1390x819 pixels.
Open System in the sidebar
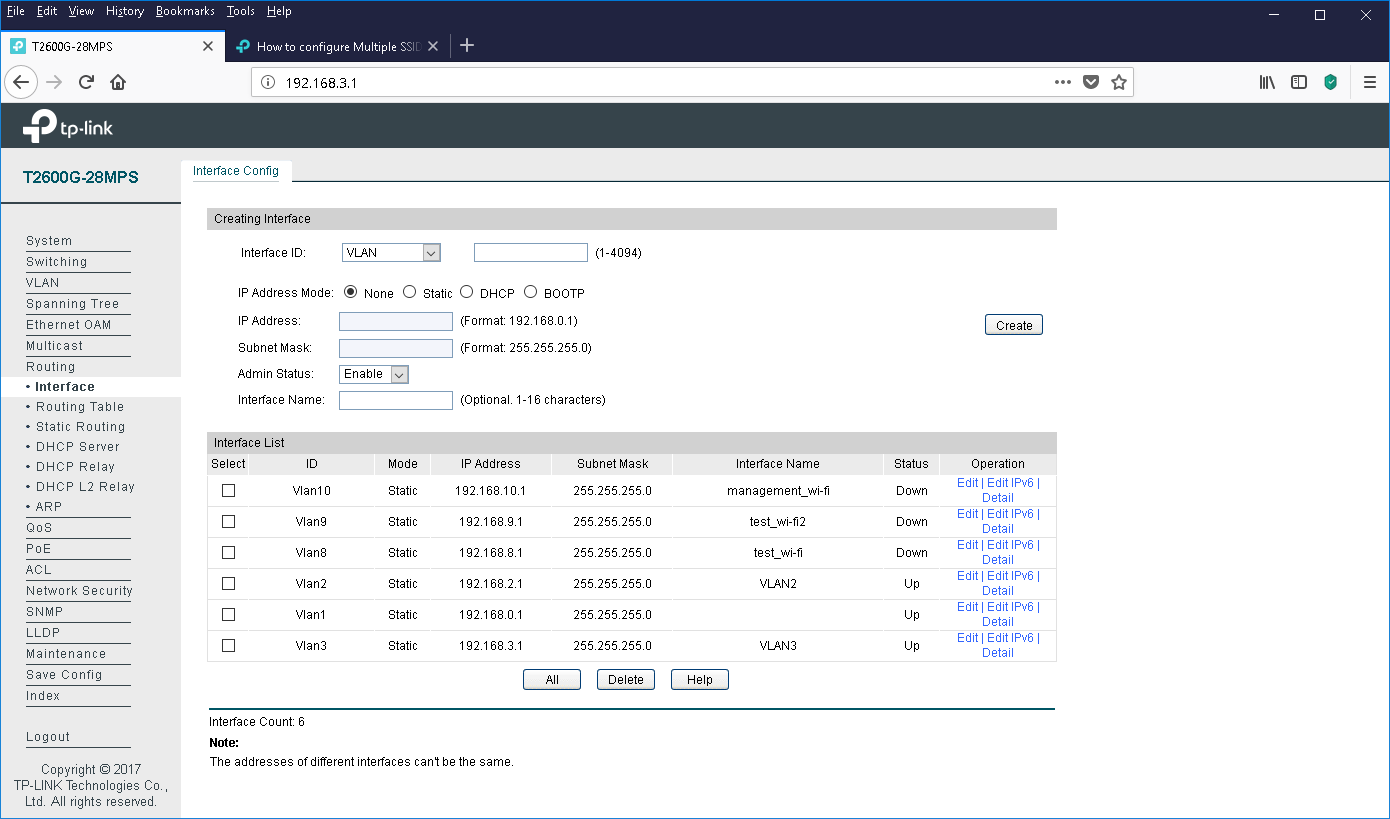tap(49, 241)
